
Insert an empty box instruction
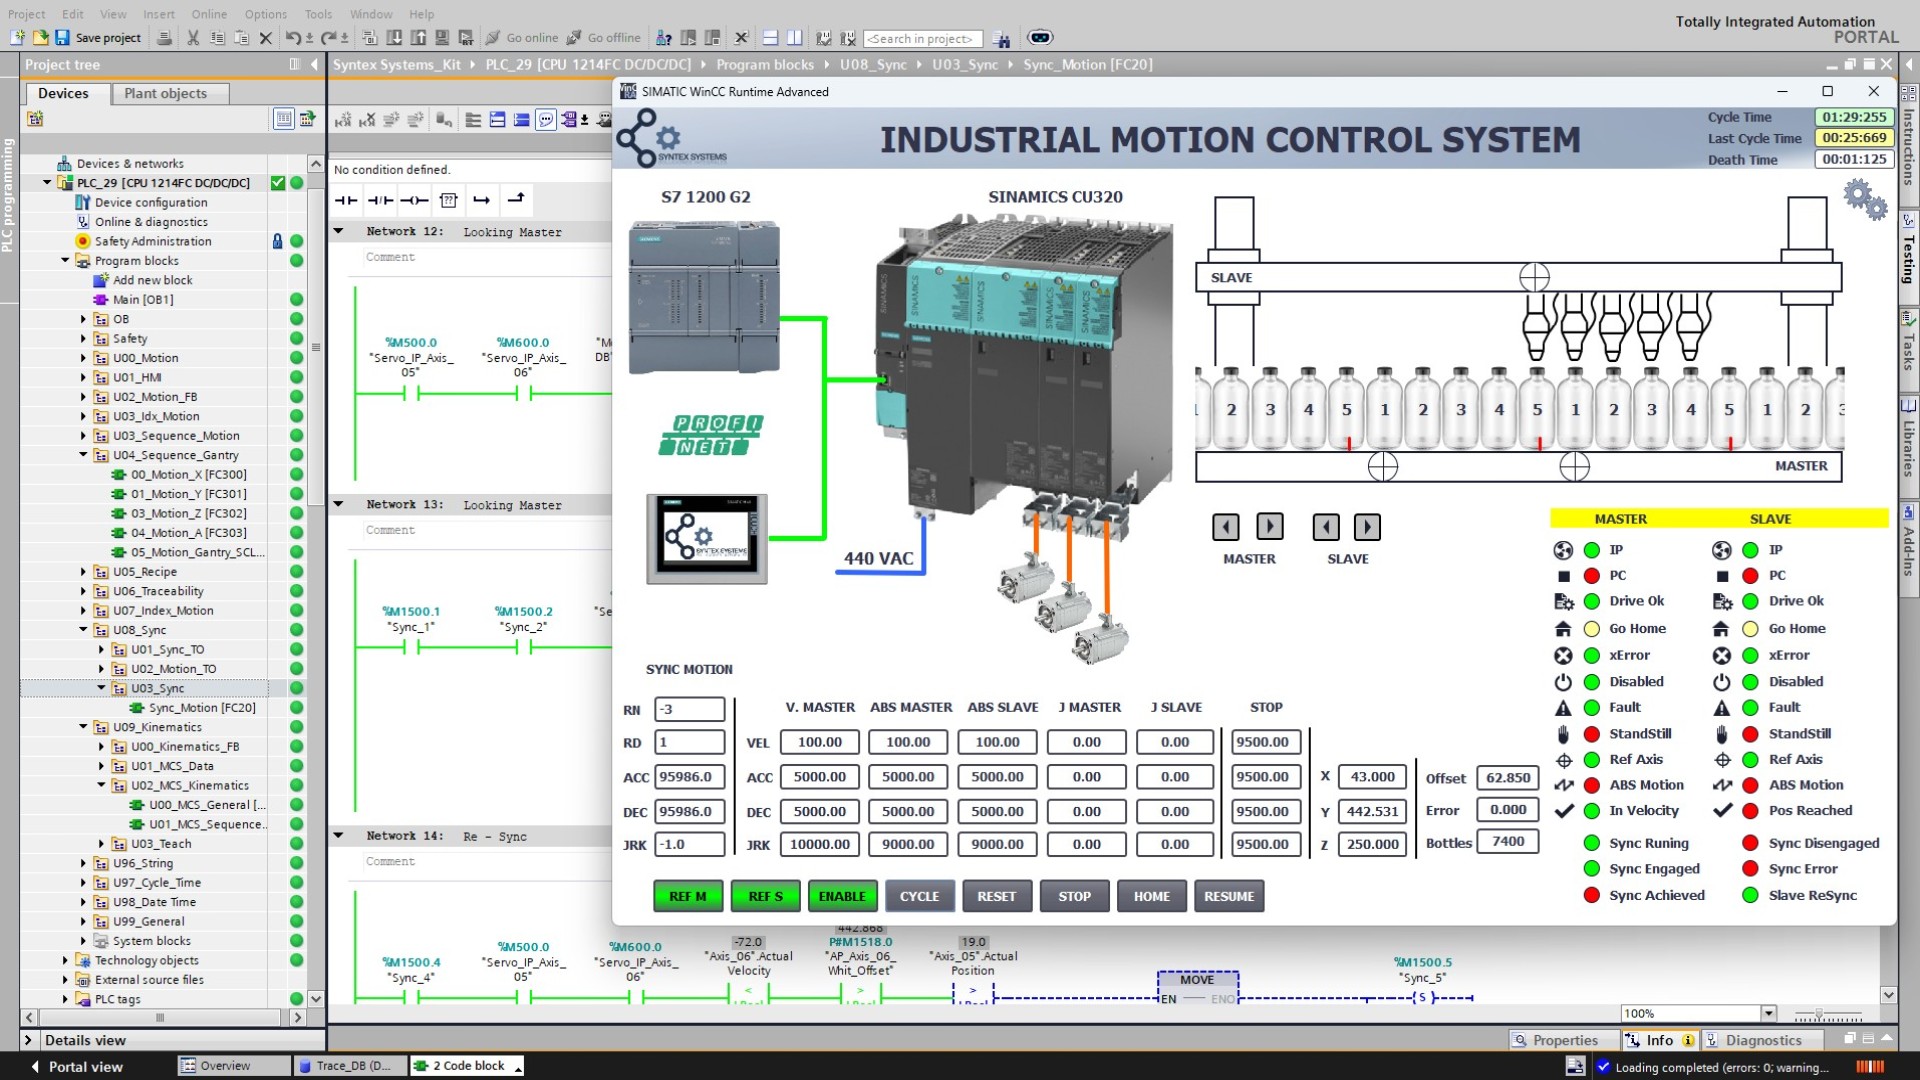(x=449, y=200)
